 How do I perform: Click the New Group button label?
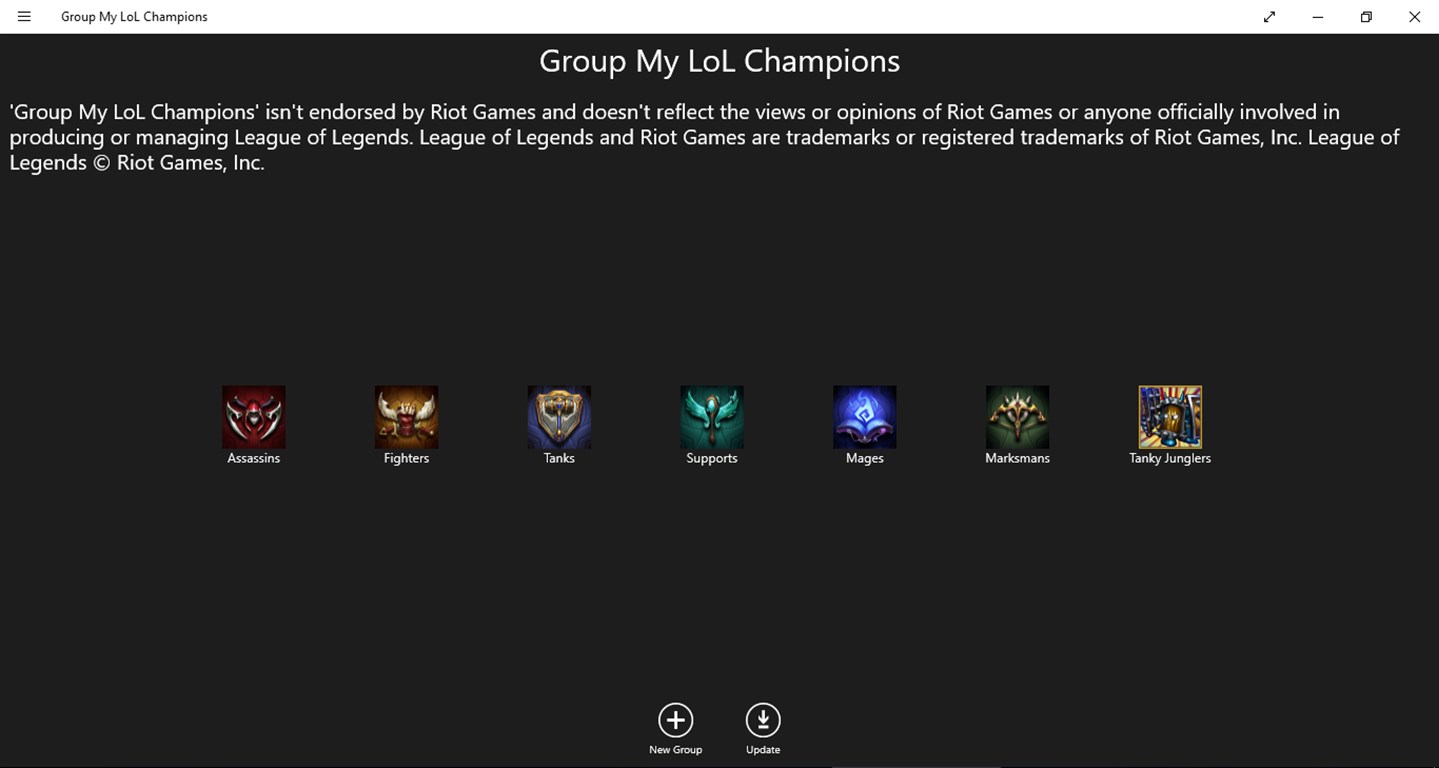[675, 750]
